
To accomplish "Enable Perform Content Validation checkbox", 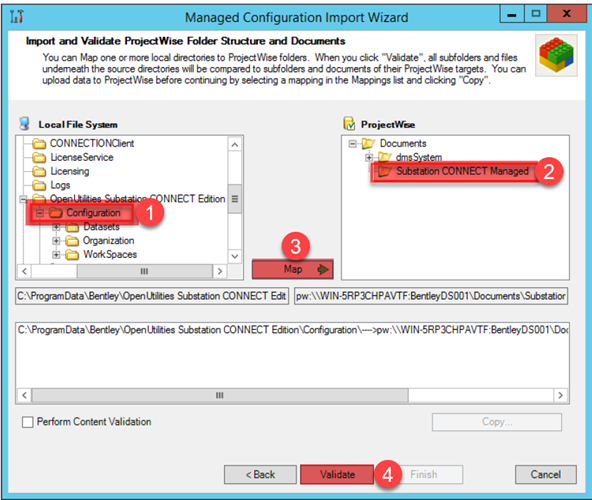I will coord(28,422).
